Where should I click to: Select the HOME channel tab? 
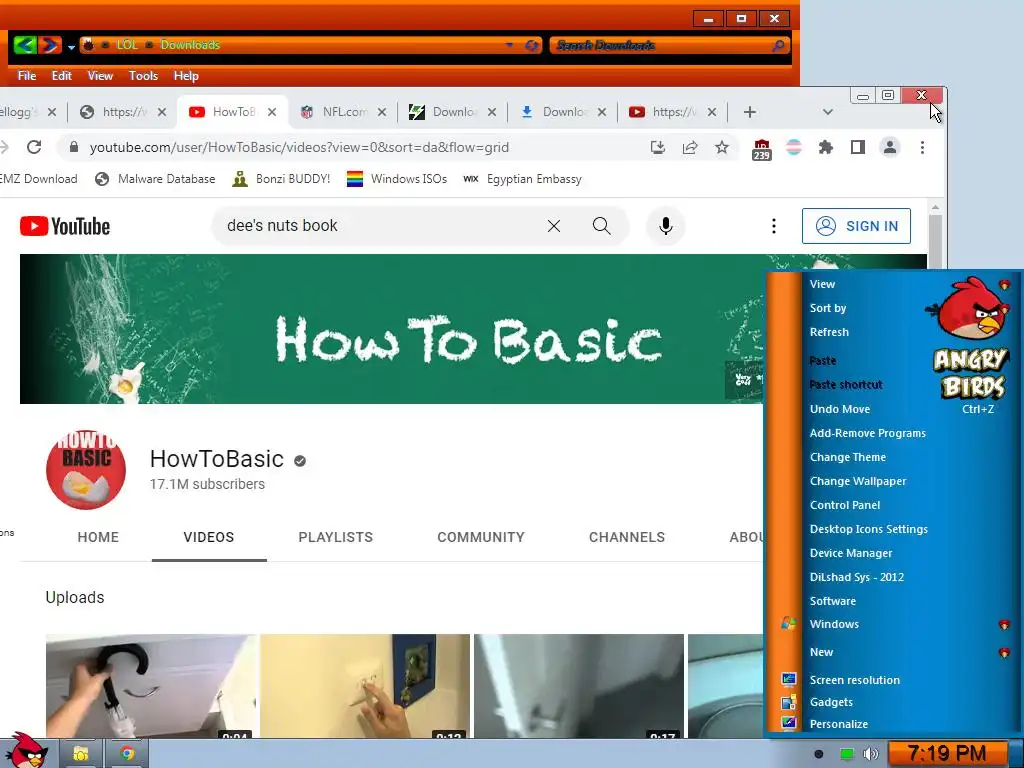[98, 537]
